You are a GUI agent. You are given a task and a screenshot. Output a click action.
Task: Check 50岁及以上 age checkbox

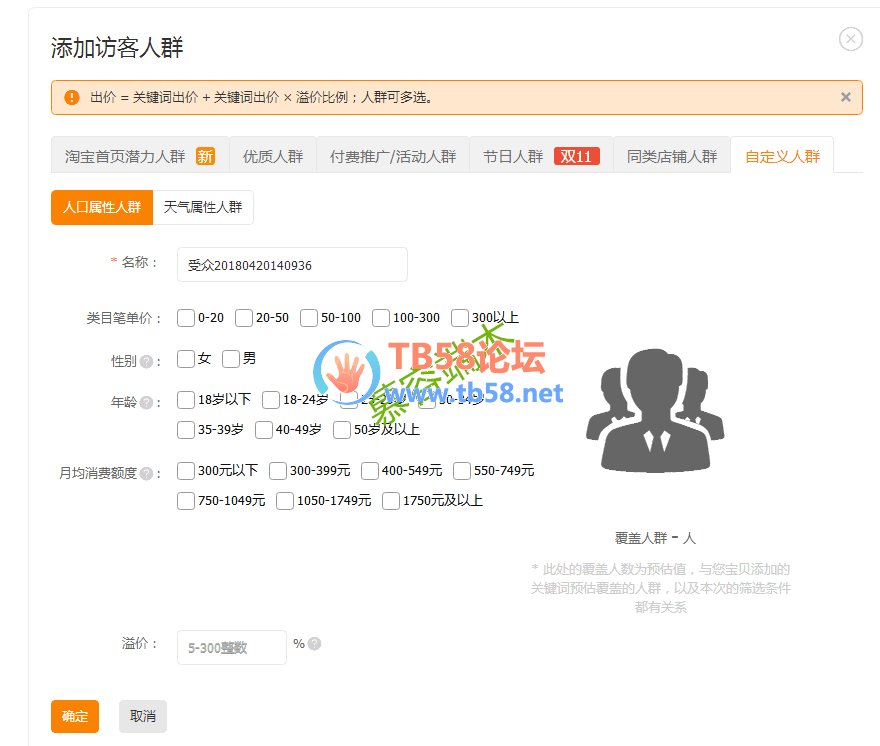(x=342, y=430)
